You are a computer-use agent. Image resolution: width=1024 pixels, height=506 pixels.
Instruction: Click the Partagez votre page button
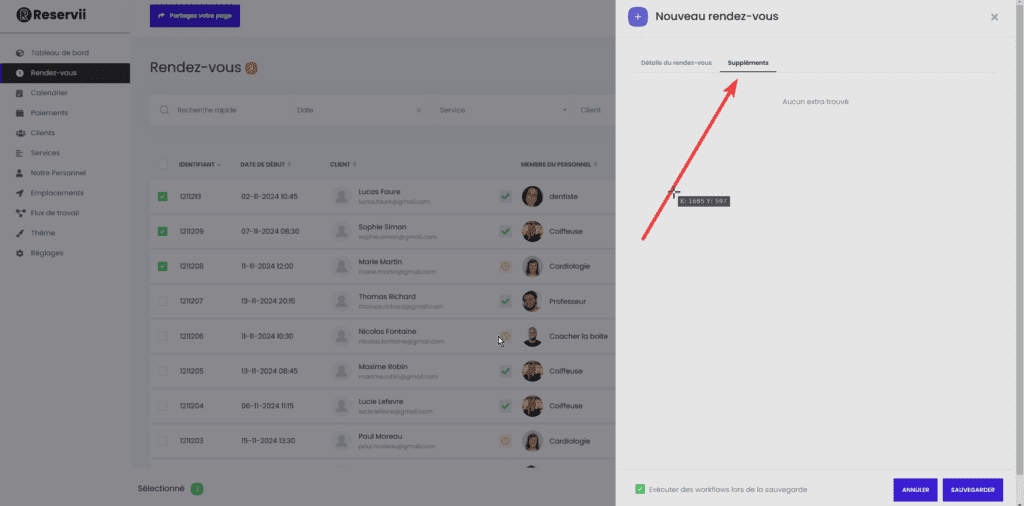(195, 16)
